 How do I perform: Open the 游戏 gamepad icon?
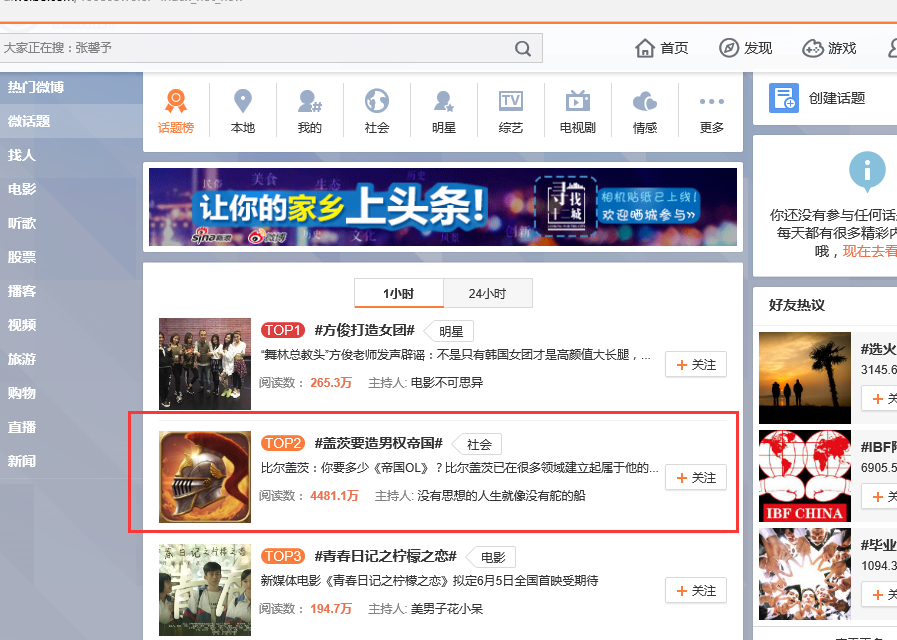pos(812,49)
